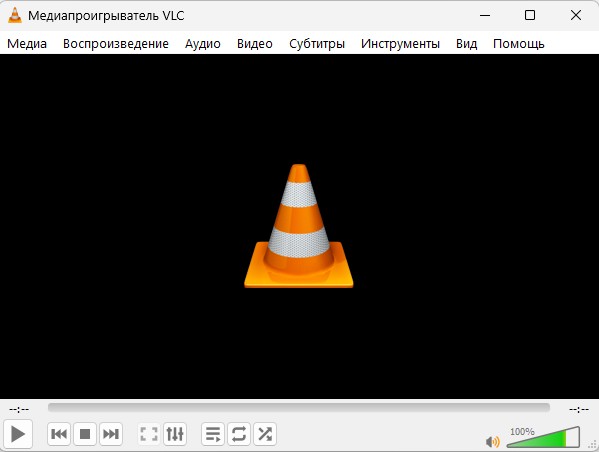
Task: Start playback with the Play button
Action: pos(18,434)
